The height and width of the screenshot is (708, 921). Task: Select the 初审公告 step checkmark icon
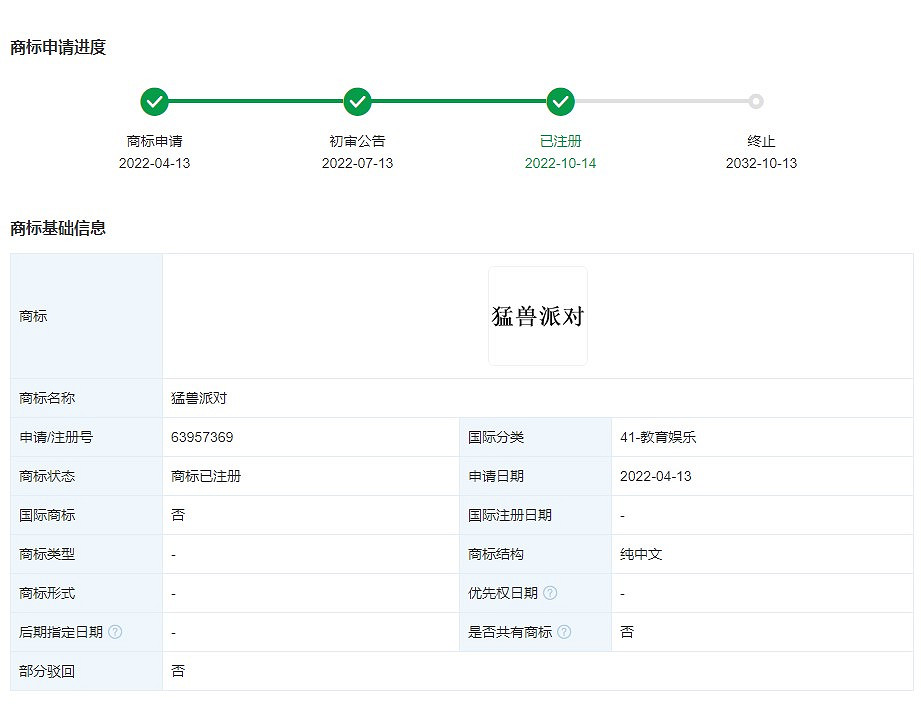(x=357, y=101)
